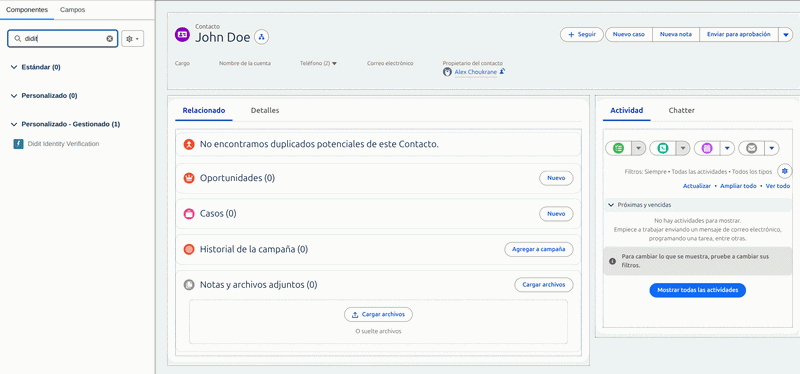Open dropdown next to new event button
Image resolution: width=800 pixels, height=374 pixels.
tap(728, 148)
